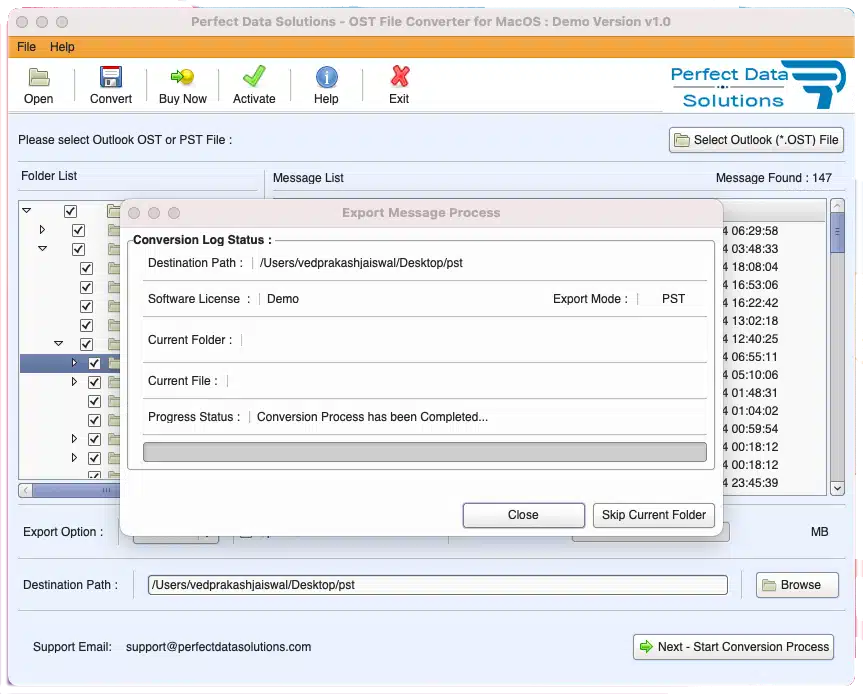Expand the first child folder under root

tap(42, 229)
